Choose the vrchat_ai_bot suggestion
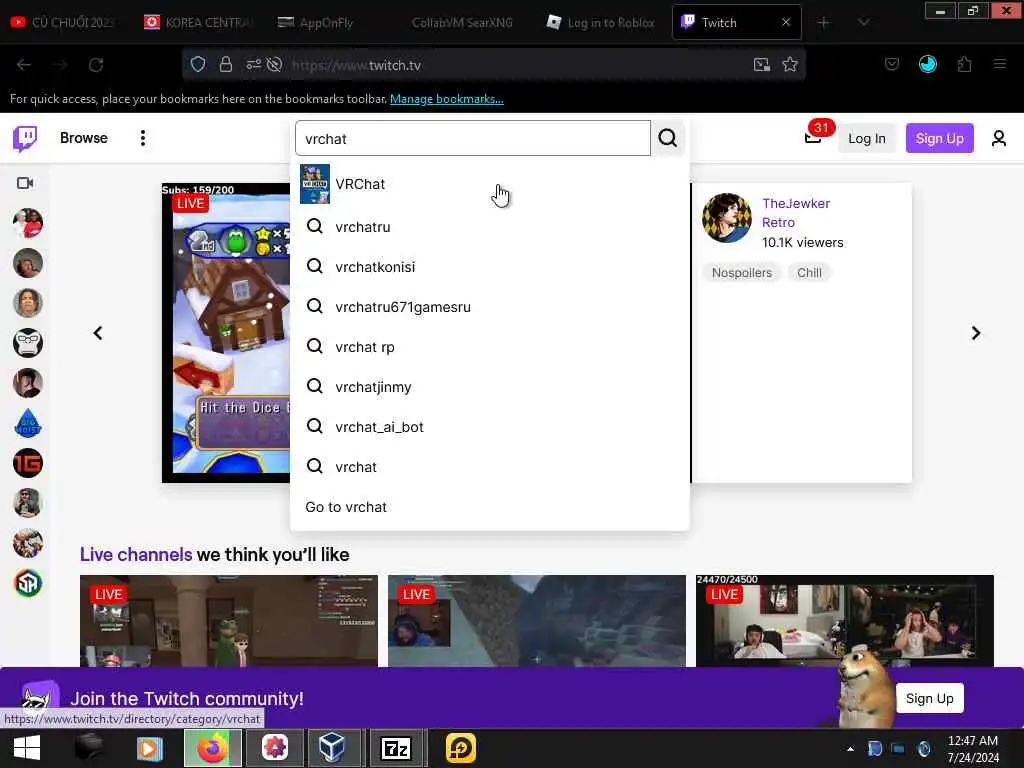1024x768 pixels. click(x=489, y=426)
